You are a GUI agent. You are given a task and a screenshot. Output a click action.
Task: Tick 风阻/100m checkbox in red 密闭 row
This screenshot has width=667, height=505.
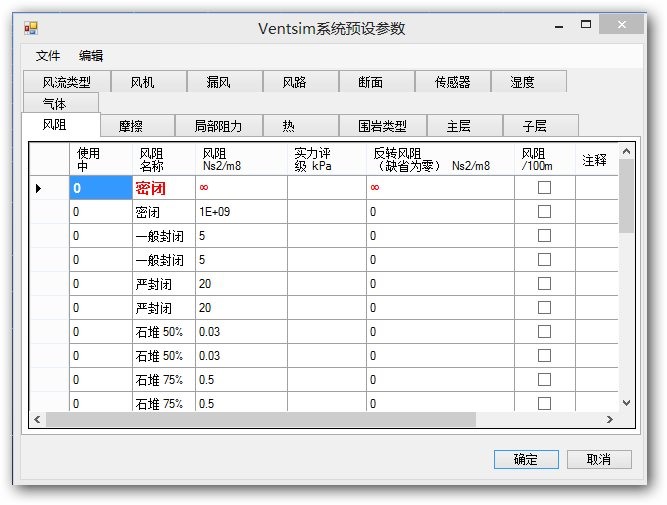(544, 188)
